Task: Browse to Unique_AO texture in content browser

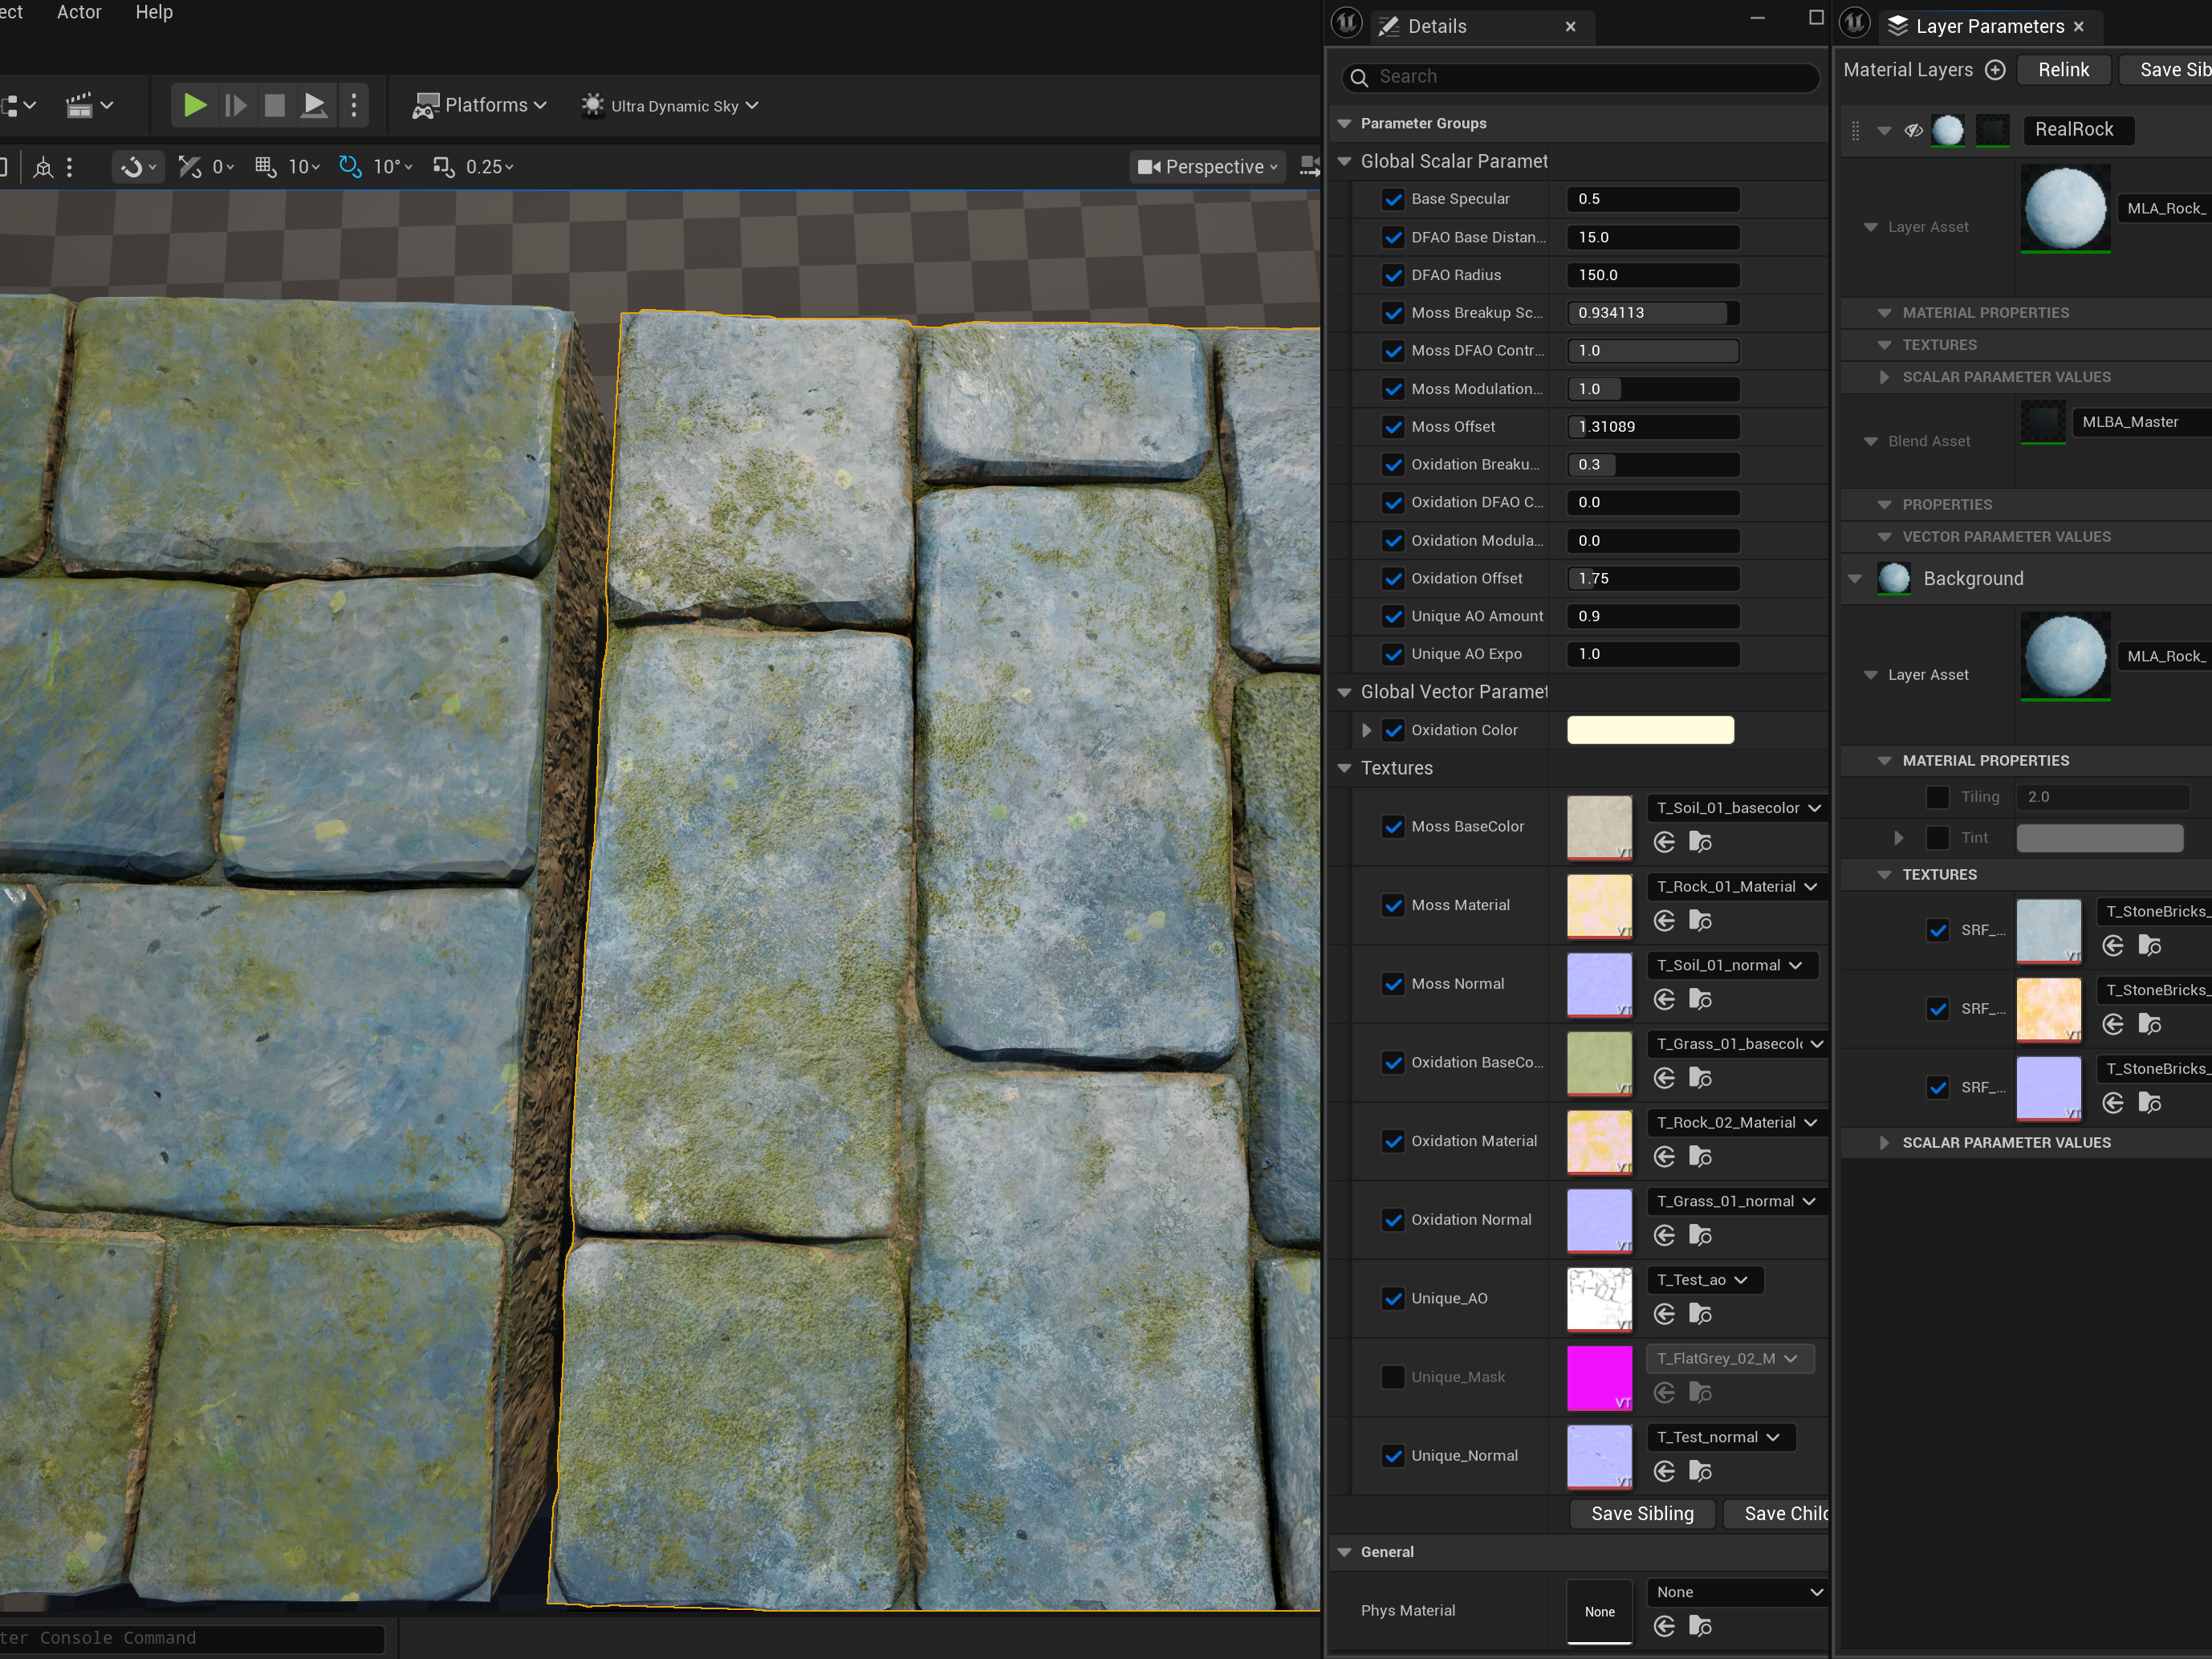Action: click(x=1700, y=1314)
